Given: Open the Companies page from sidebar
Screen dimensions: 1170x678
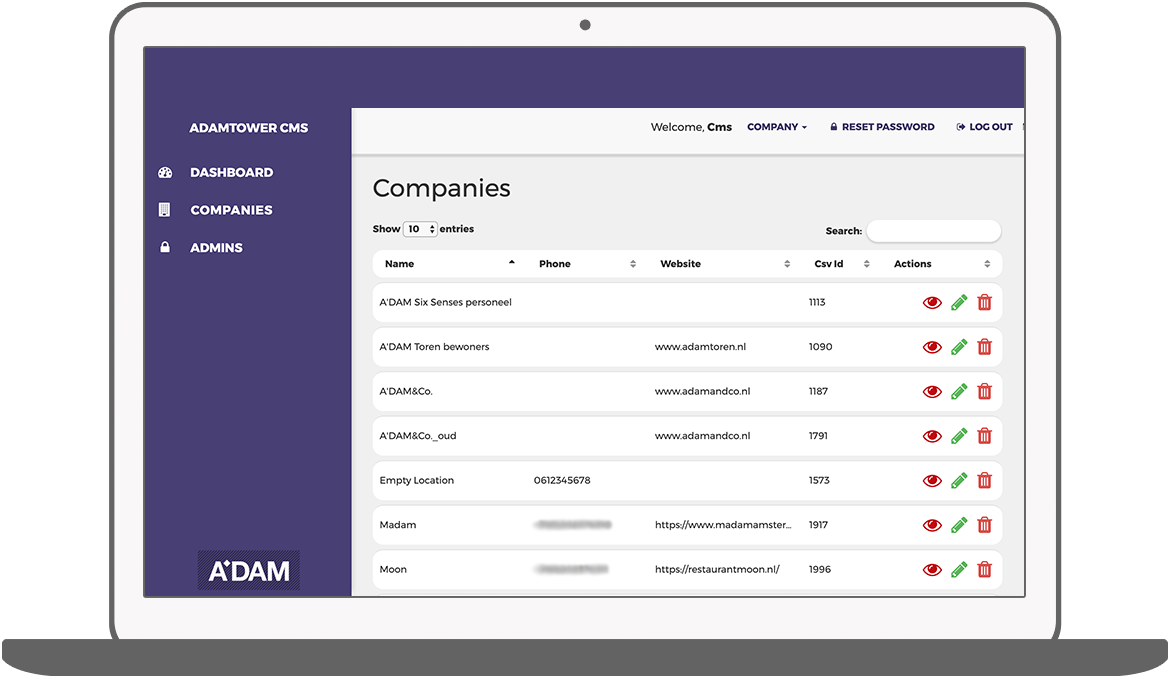Looking at the screenshot, I should pyautogui.click(x=231, y=210).
